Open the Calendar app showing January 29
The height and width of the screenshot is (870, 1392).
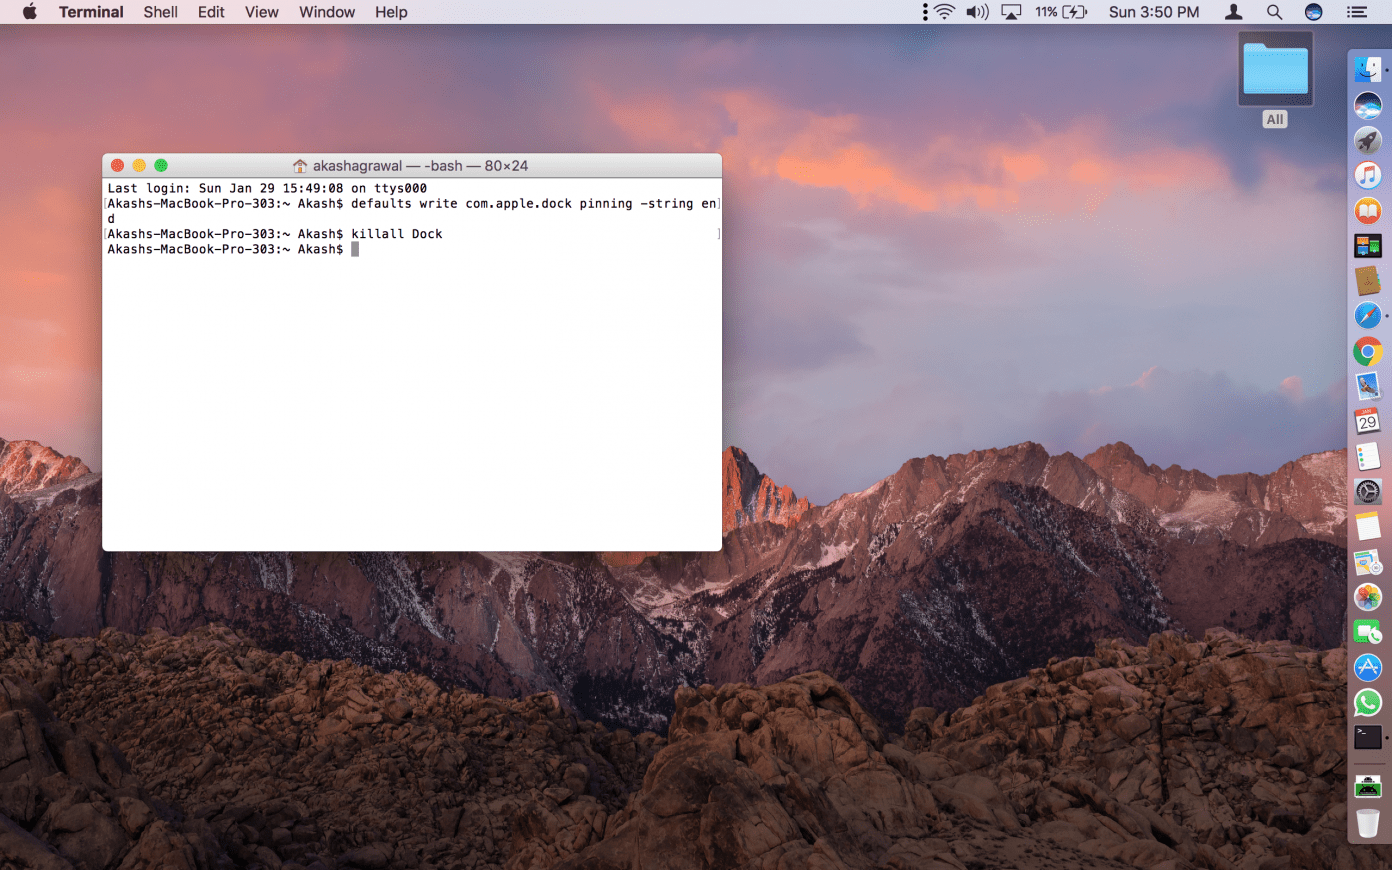(1368, 420)
